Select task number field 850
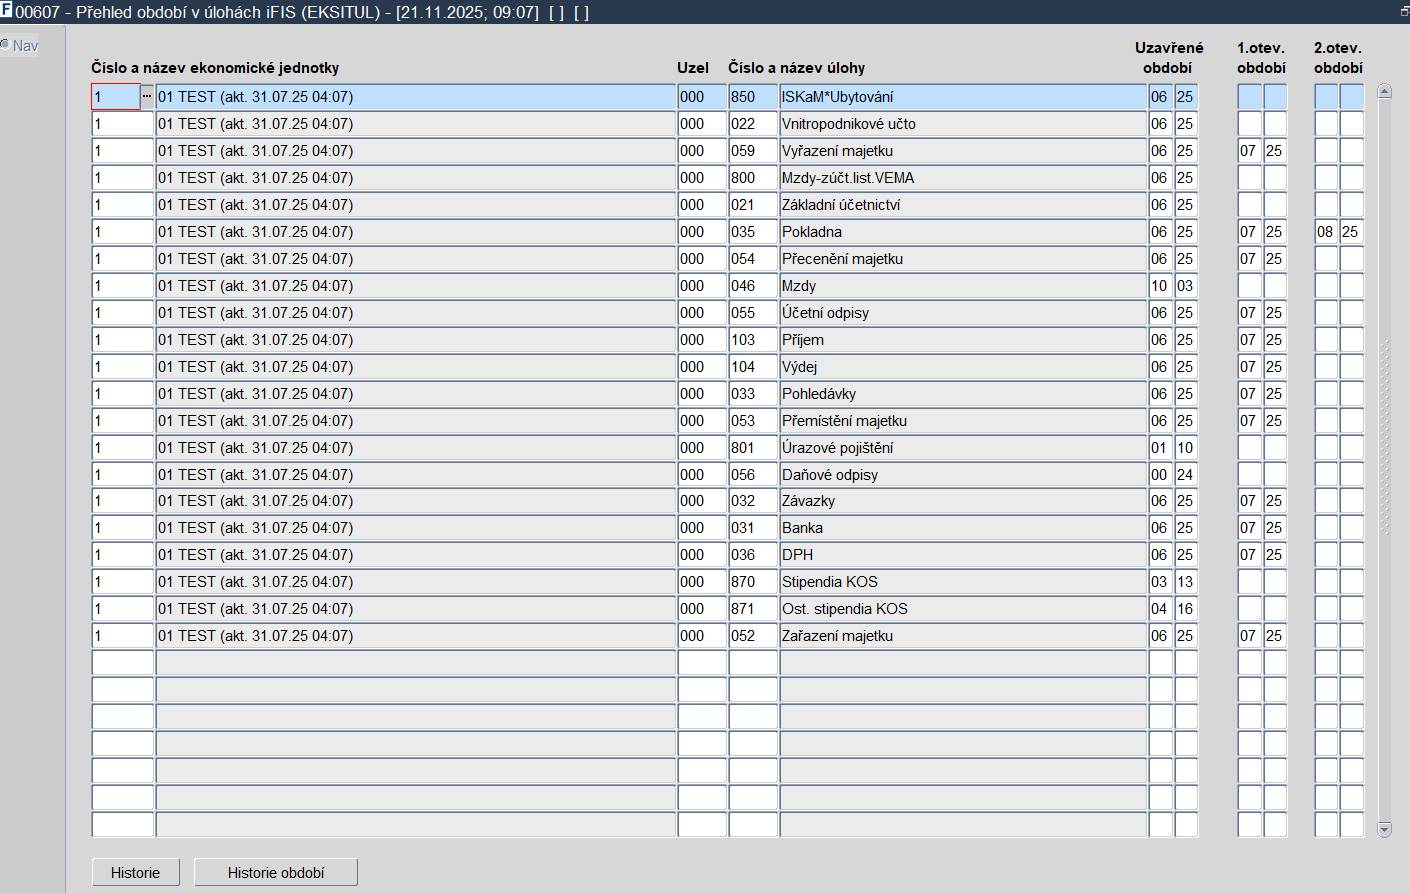This screenshot has width=1410, height=893. pyautogui.click(x=753, y=97)
